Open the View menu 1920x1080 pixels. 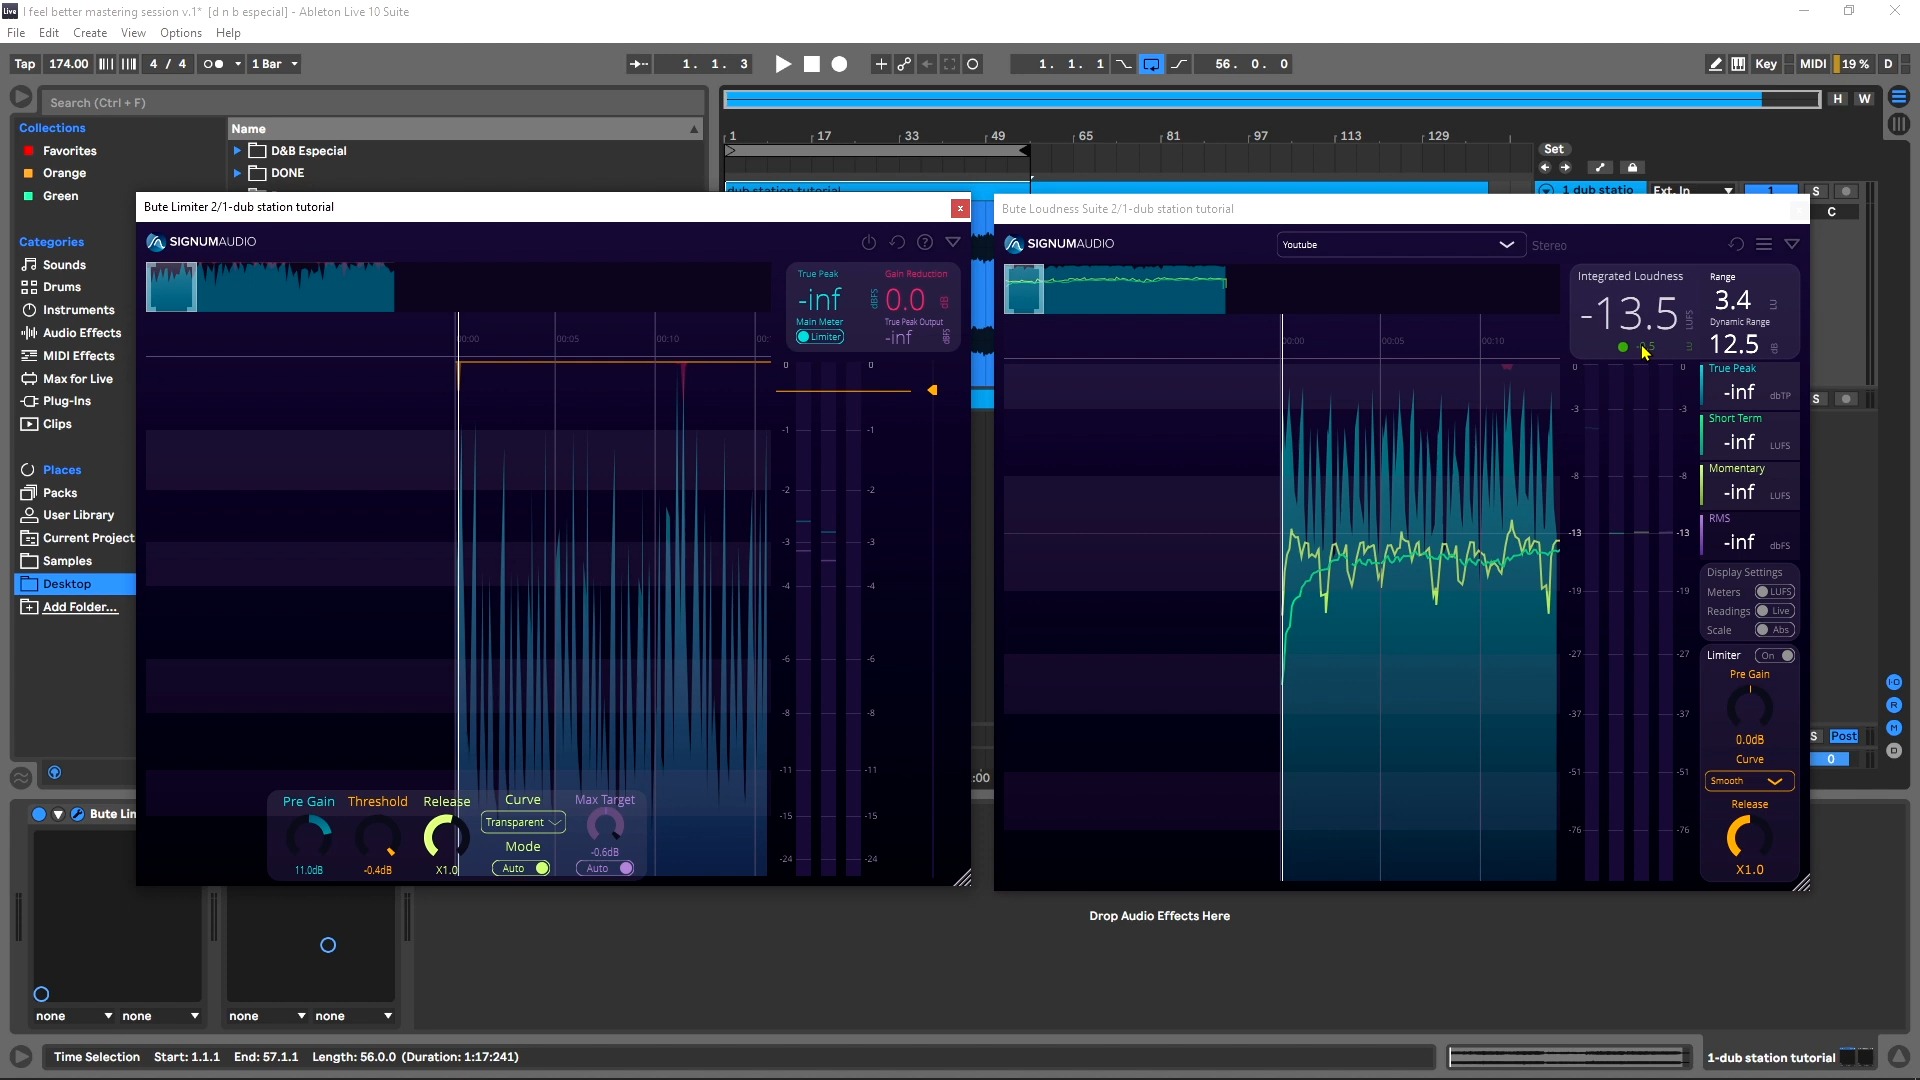[133, 33]
